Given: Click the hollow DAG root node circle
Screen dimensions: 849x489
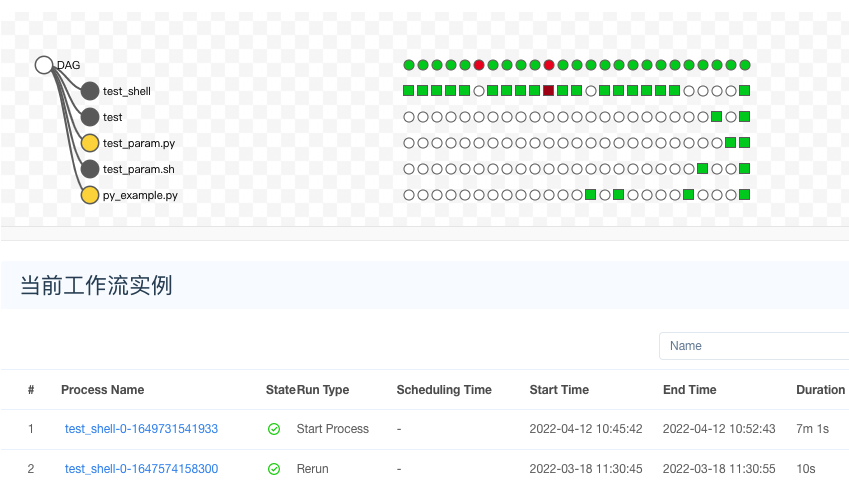Looking at the screenshot, I should click(x=44, y=65).
